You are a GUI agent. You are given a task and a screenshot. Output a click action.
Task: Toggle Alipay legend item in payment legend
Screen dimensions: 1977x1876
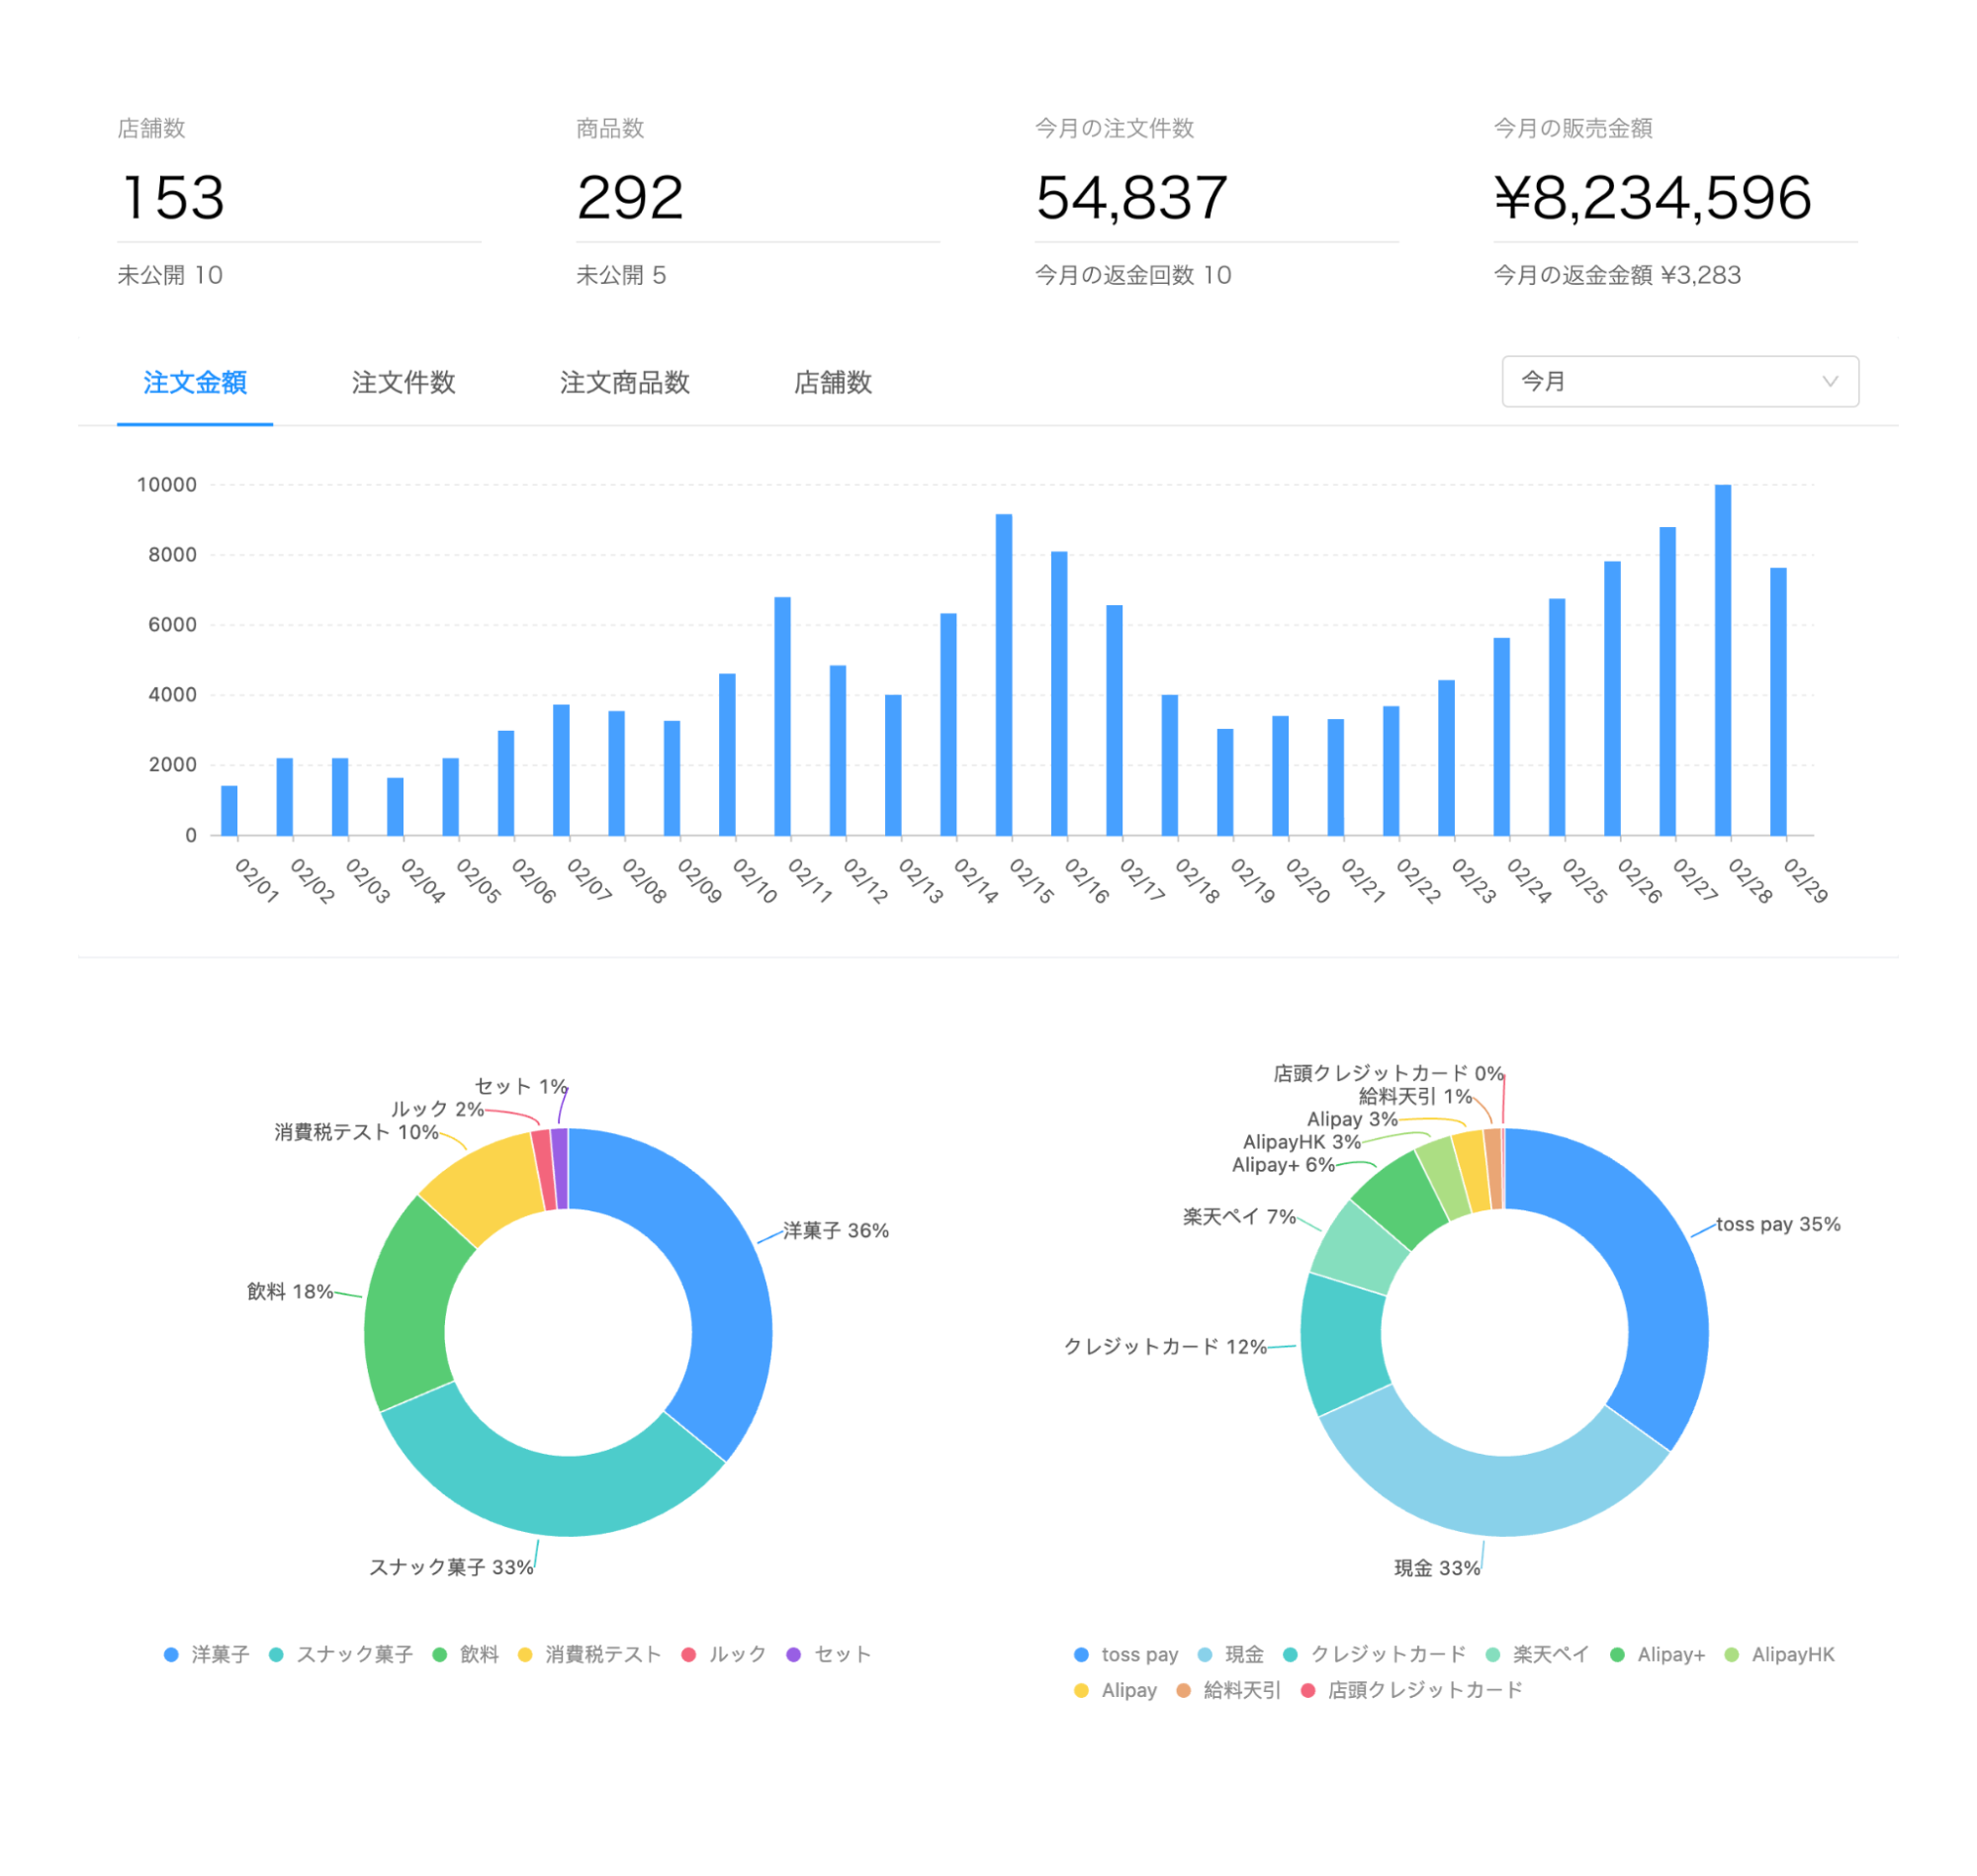pos(1114,1690)
